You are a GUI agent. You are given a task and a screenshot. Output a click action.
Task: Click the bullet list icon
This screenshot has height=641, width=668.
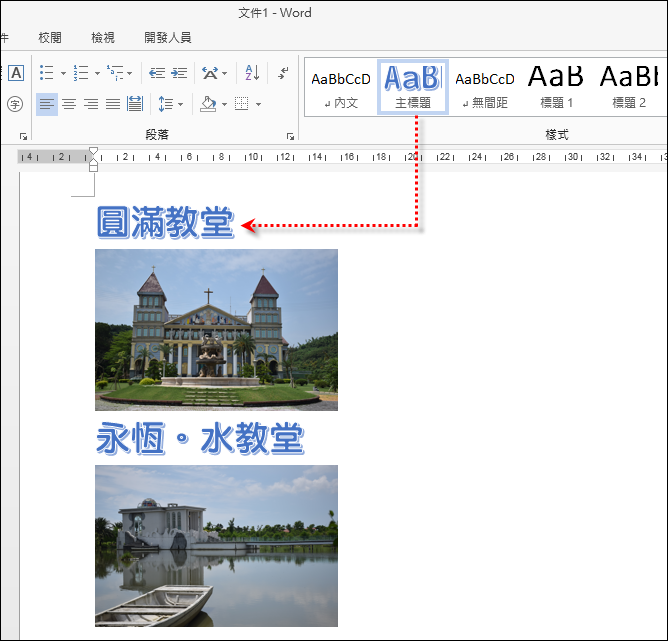46,73
